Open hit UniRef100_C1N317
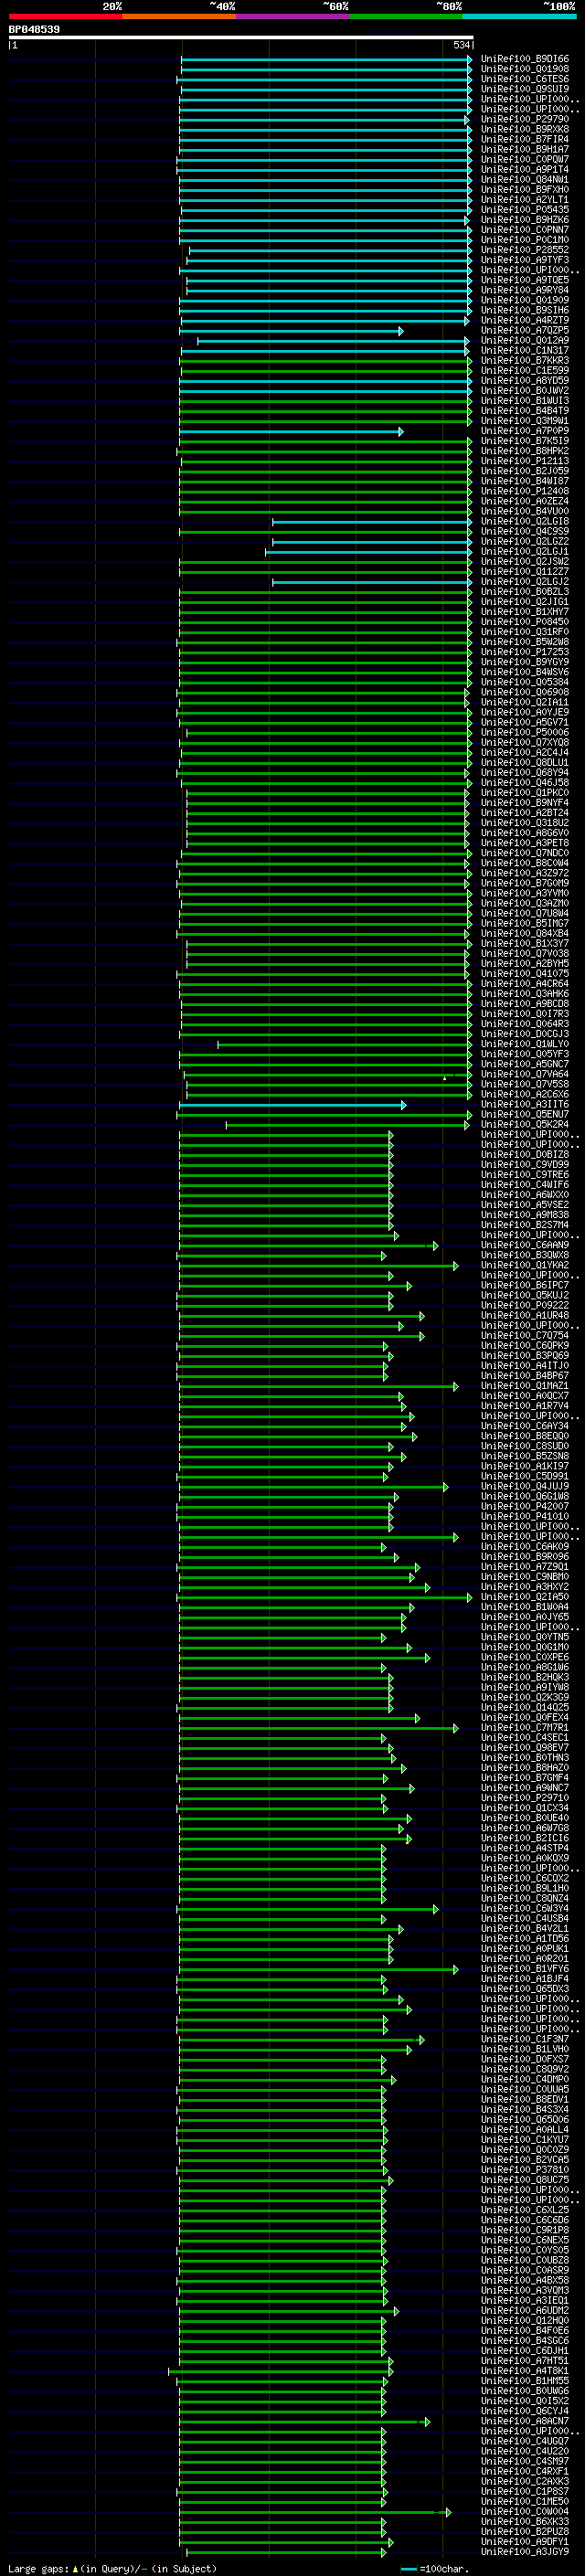The height and width of the screenshot is (2576, 585). click(525, 351)
